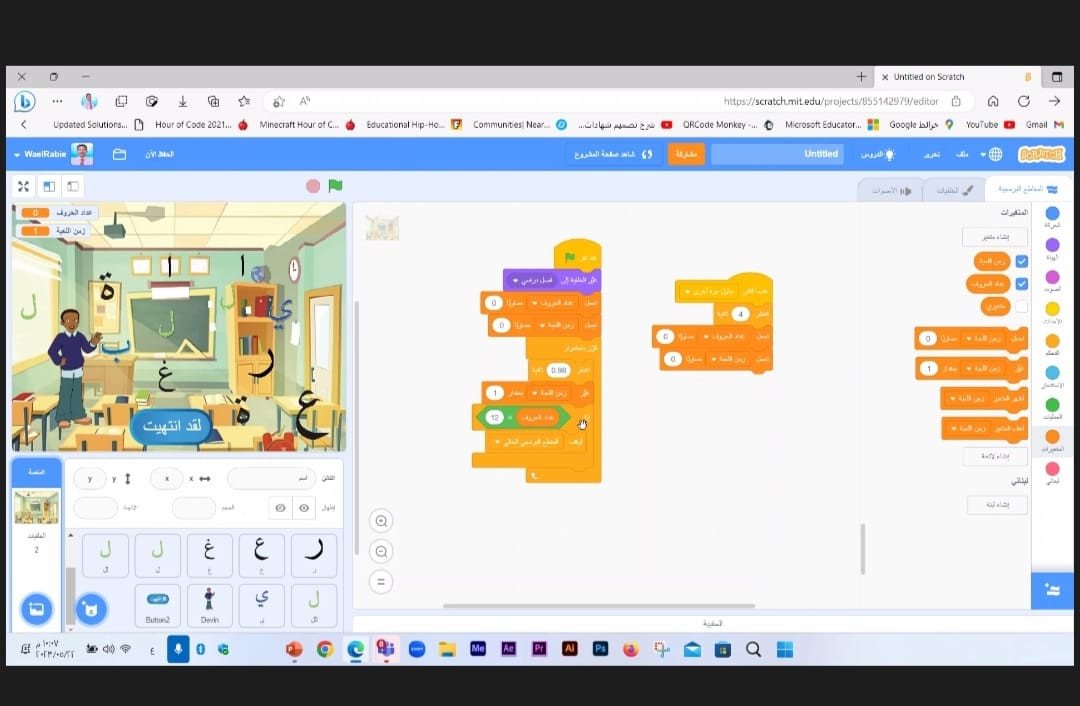Open the Sensing (الاستشعار) block category
The width and height of the screenshot is (1080, 706).
click(x=1052, y=376)
